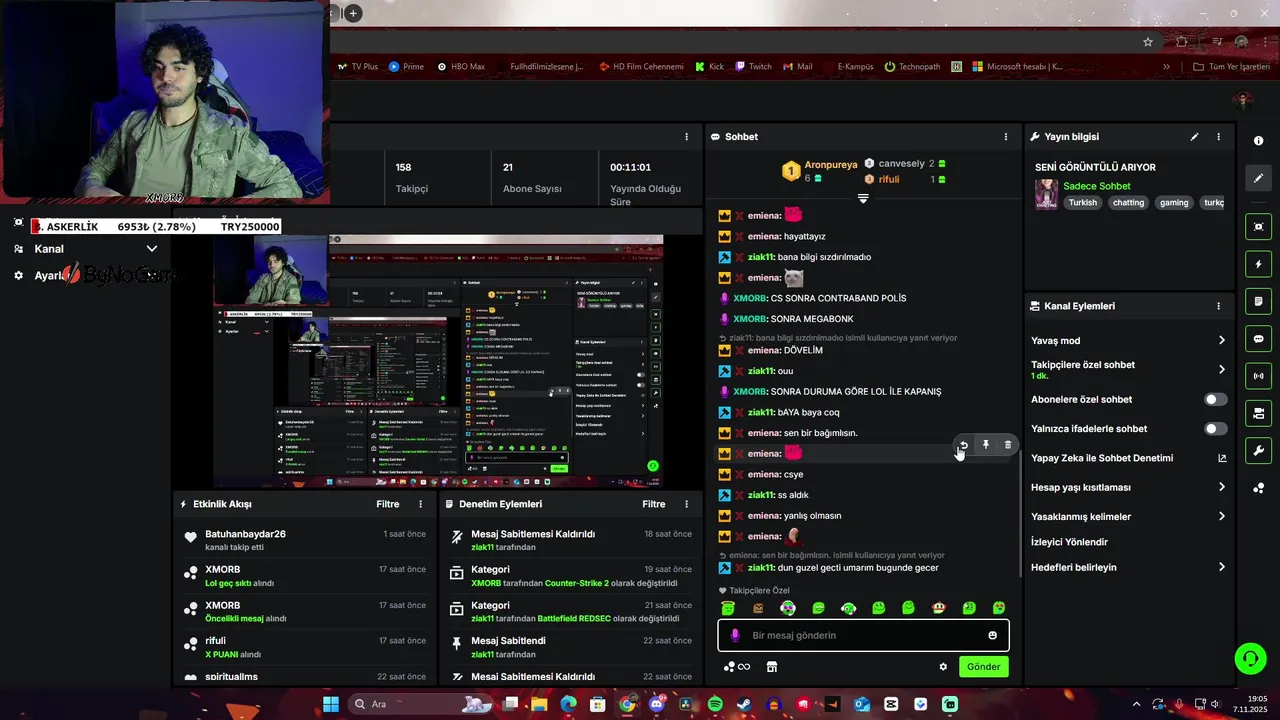Open the Sohbet panel three-dot menu
The height and width of the screenshot is (720, 1280).
tap(1006, 137)
